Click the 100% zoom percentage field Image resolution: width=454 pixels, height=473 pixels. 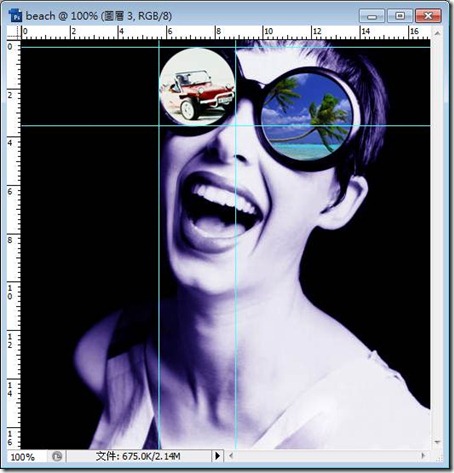[23, 456]
